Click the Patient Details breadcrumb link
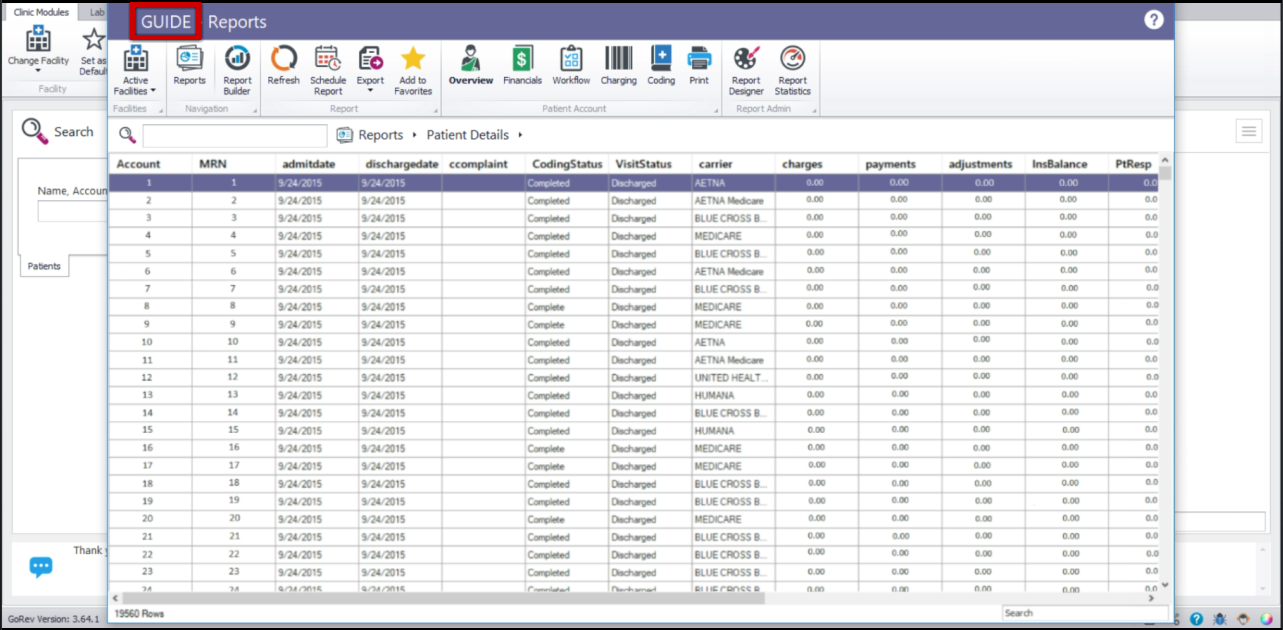The width and height of the screenshot is (1283, 630). click(468, 135)
